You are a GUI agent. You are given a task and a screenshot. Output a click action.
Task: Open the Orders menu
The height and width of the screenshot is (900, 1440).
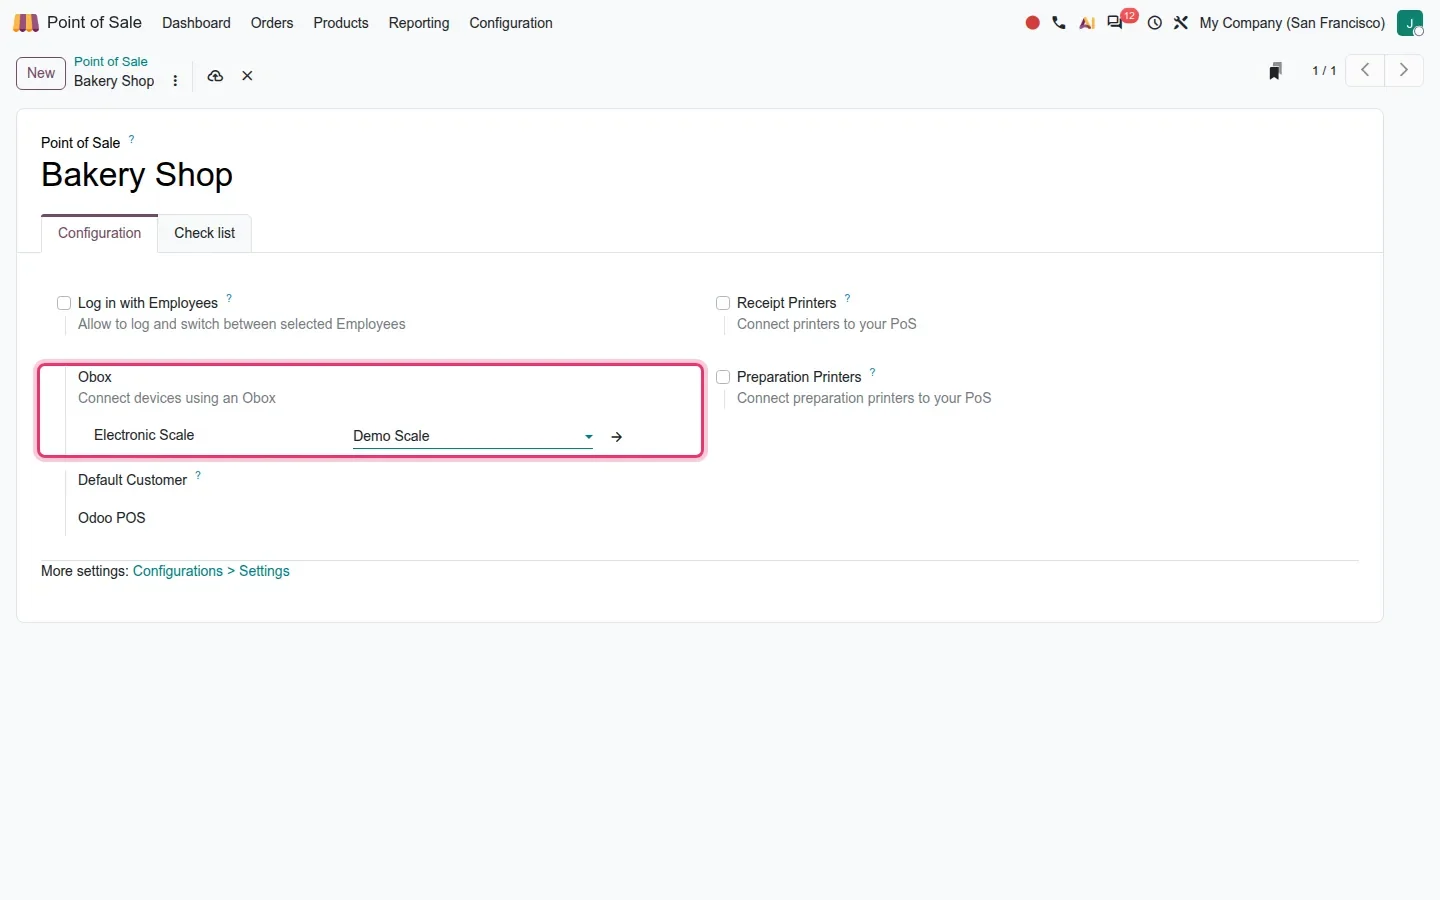(272, 23)
